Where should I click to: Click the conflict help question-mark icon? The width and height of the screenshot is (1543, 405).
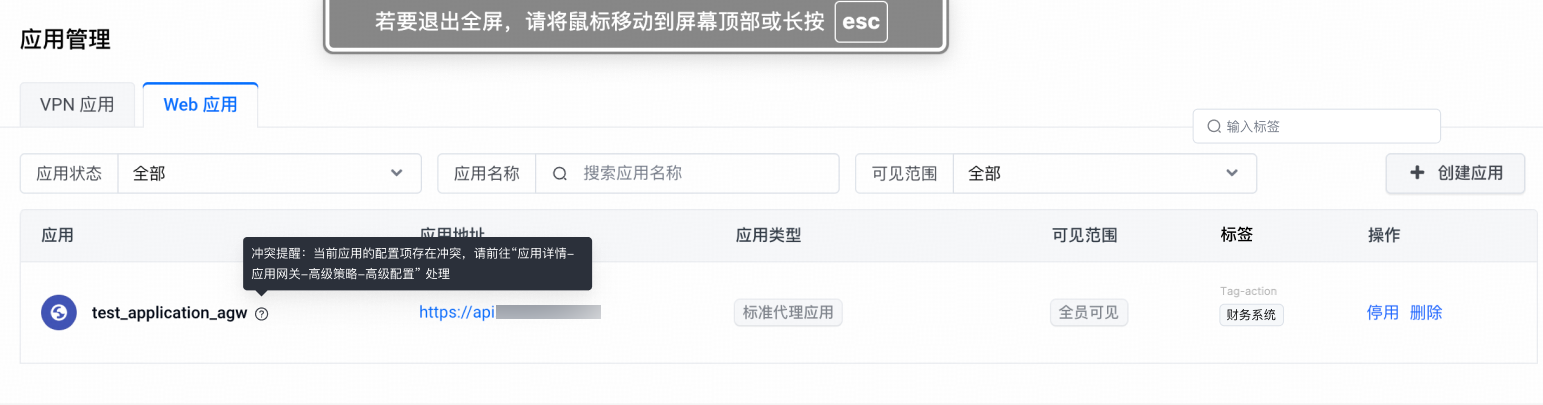(x=261, y=313)
